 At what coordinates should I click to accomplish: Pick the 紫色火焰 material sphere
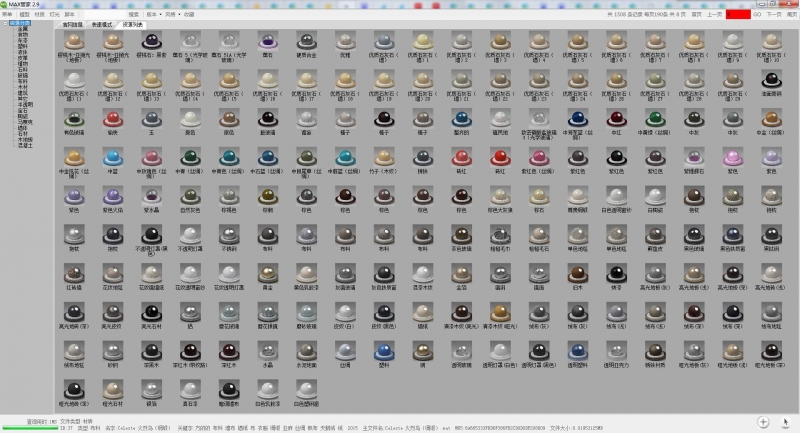pyautogui.click(x=113, y=196)
